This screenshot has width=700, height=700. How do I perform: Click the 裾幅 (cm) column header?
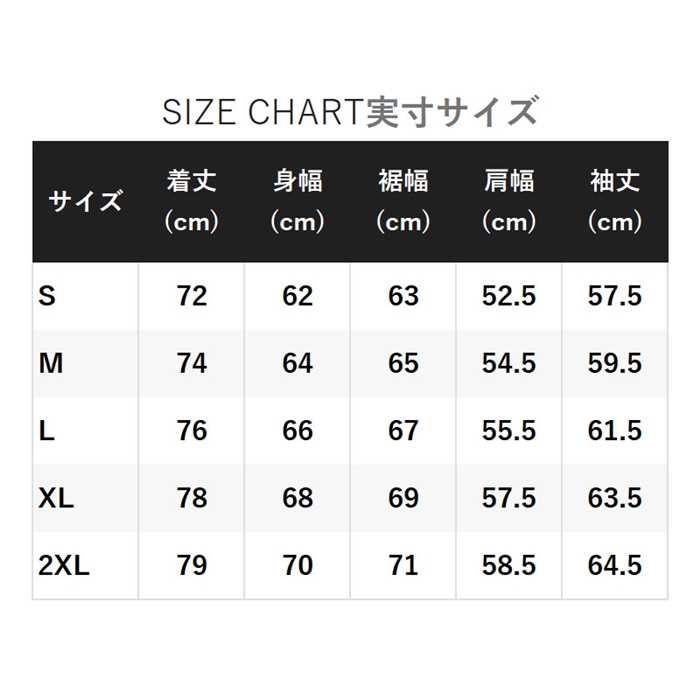(403, 201)
